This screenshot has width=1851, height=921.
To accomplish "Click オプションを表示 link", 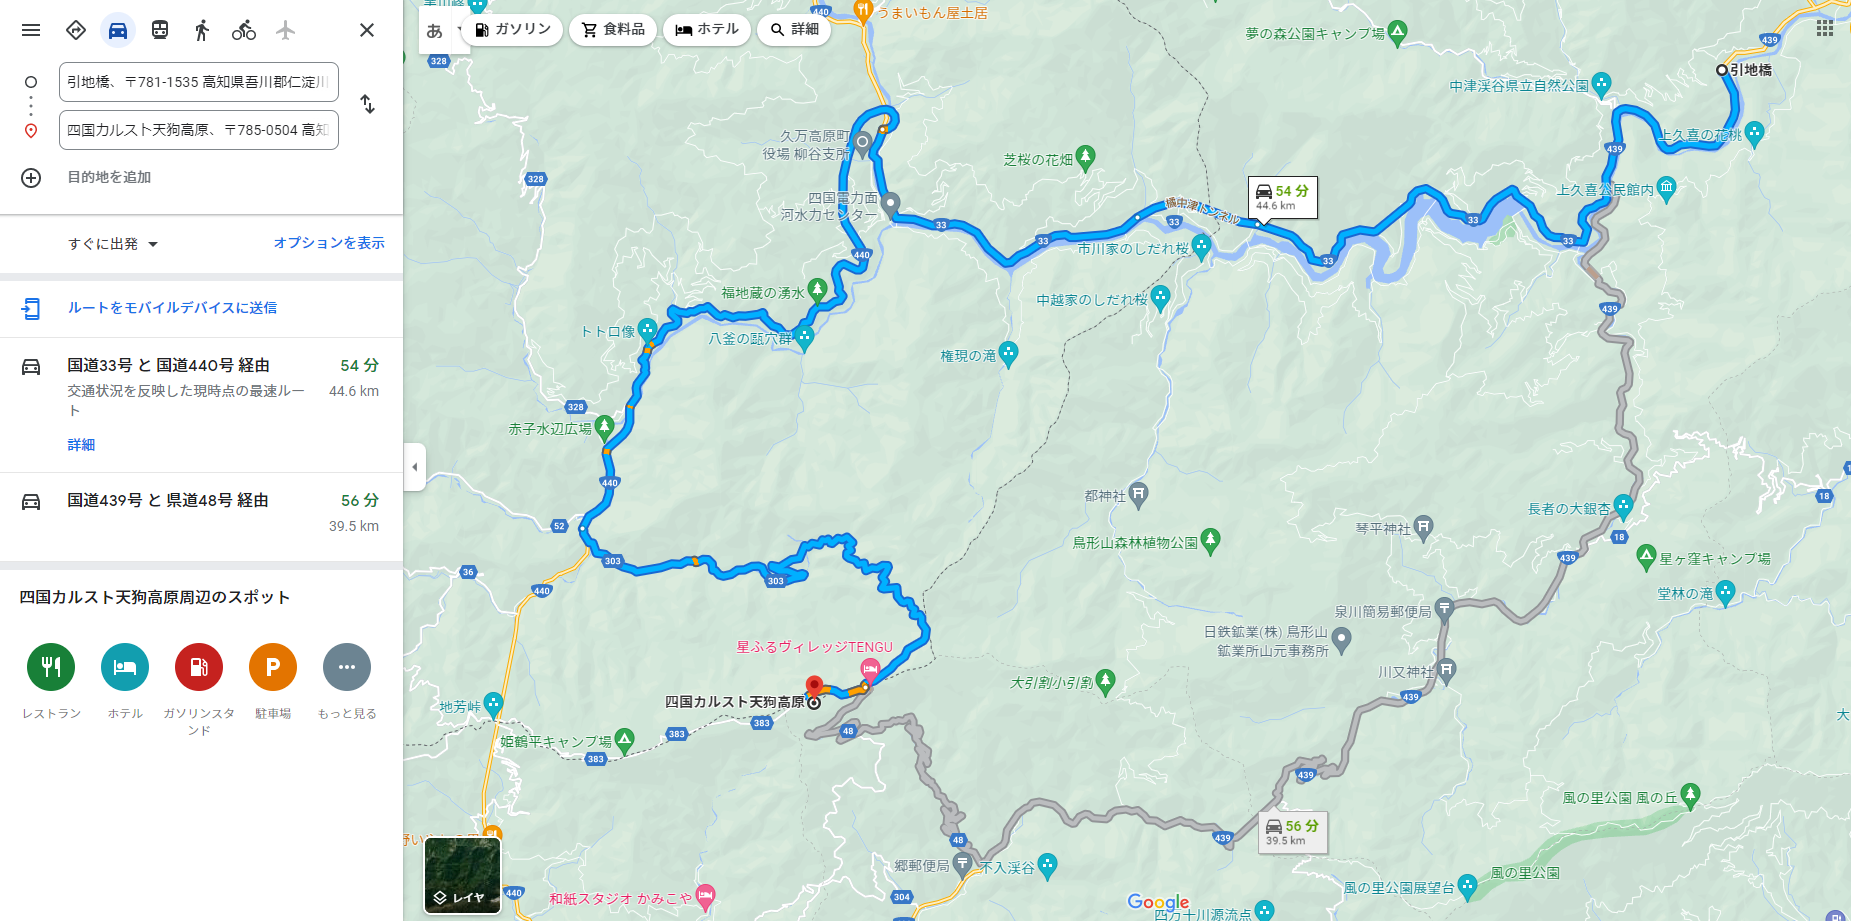I will click(329, 243).
